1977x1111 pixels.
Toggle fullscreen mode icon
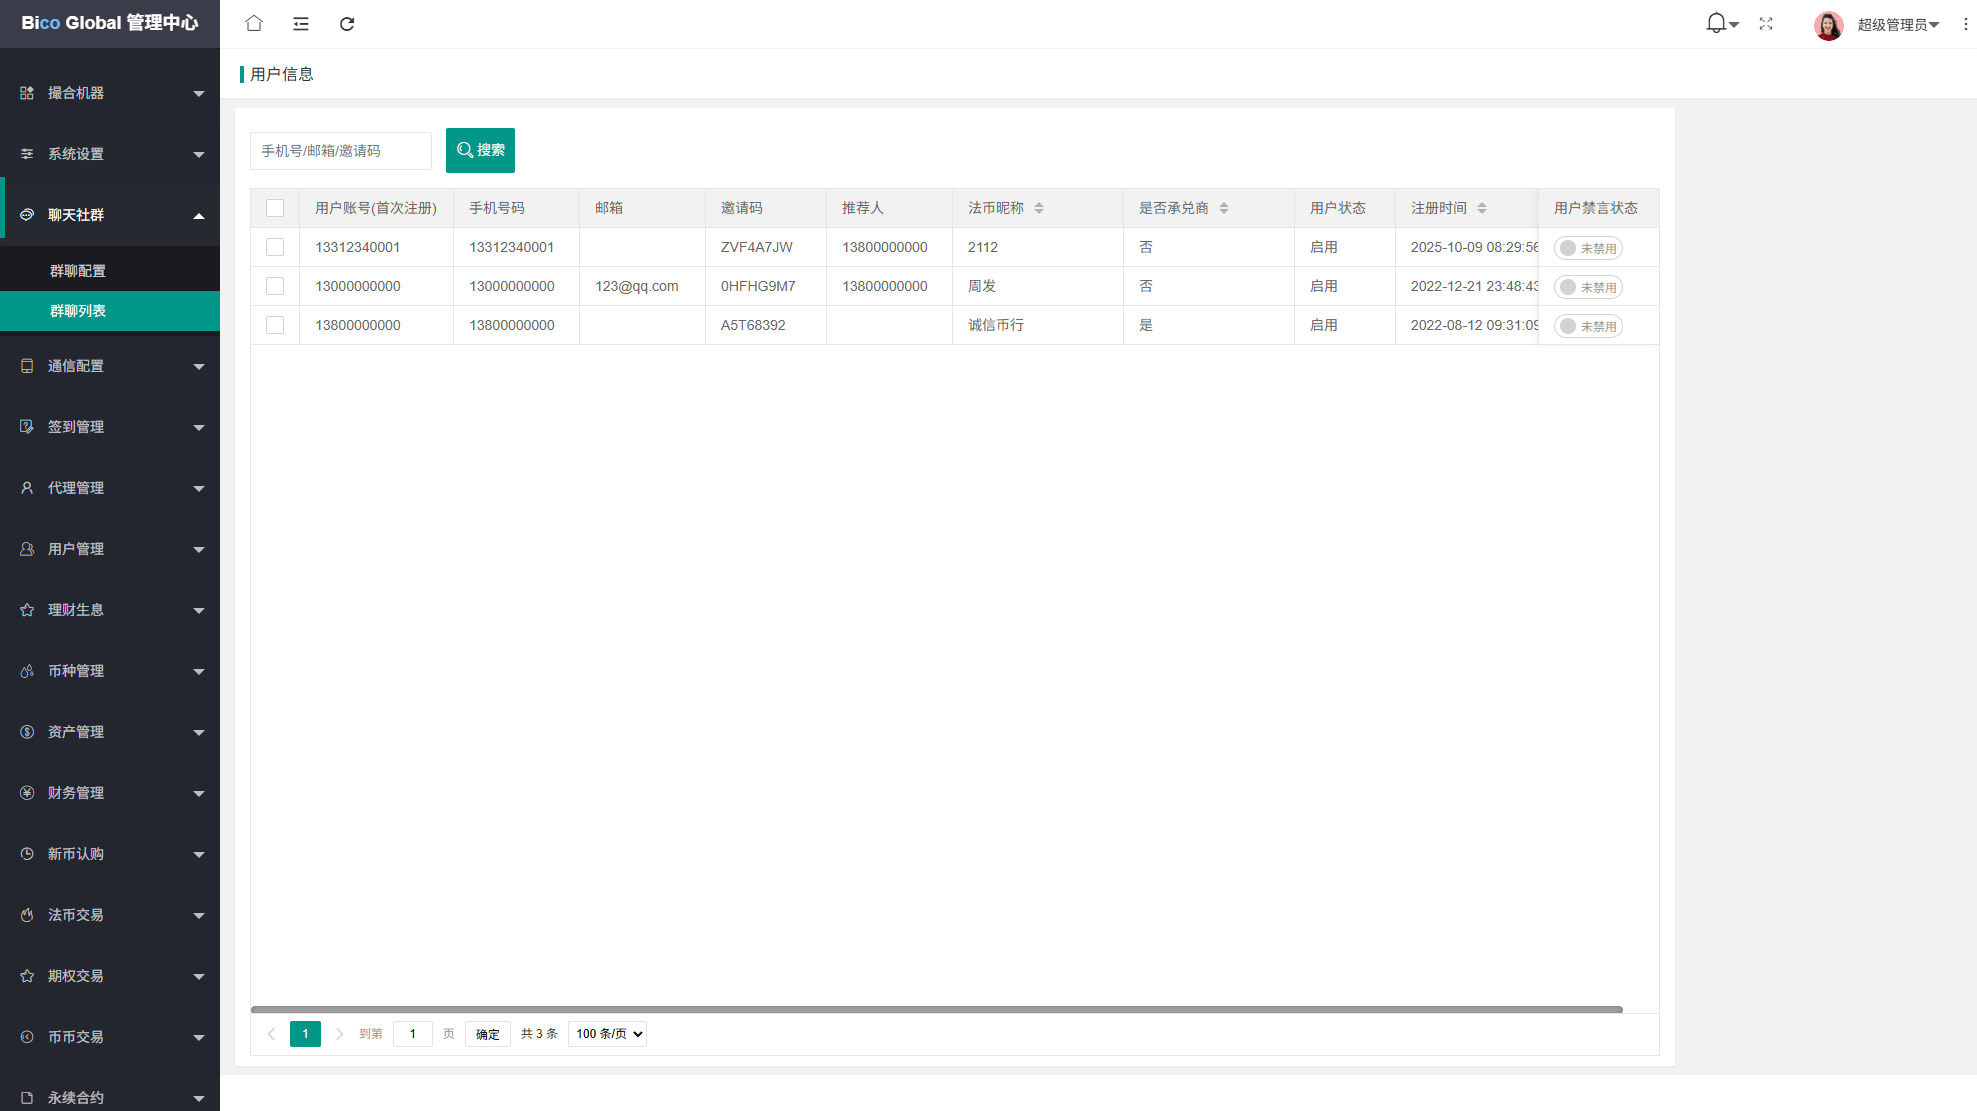1766,24
